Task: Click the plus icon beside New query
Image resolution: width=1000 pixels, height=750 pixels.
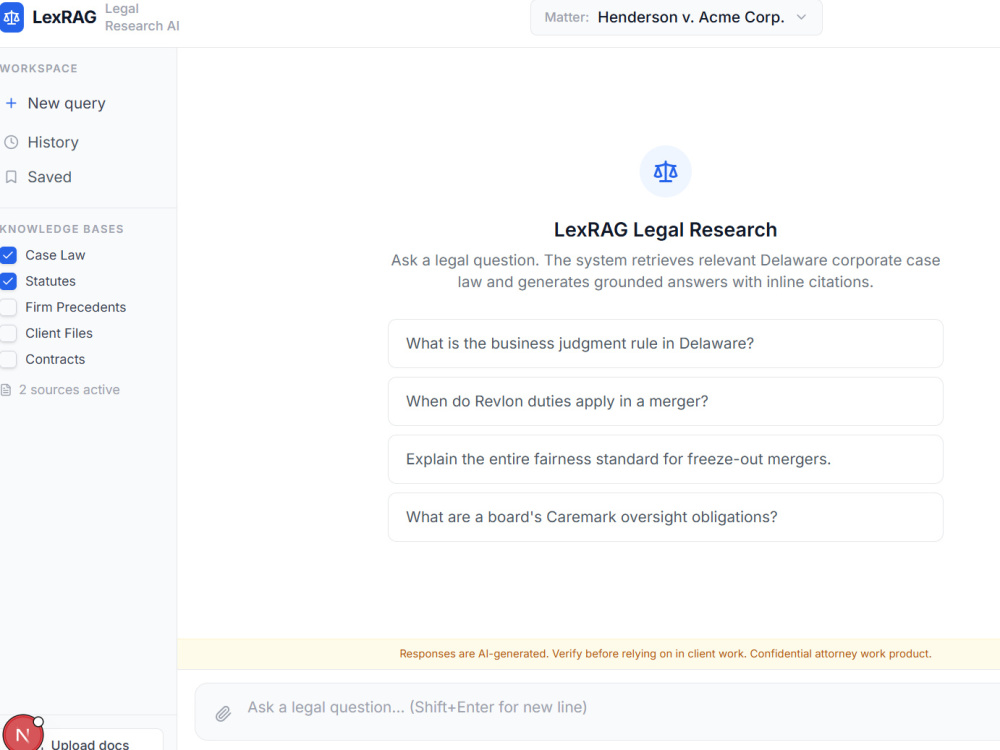Action: pos(11,103)
